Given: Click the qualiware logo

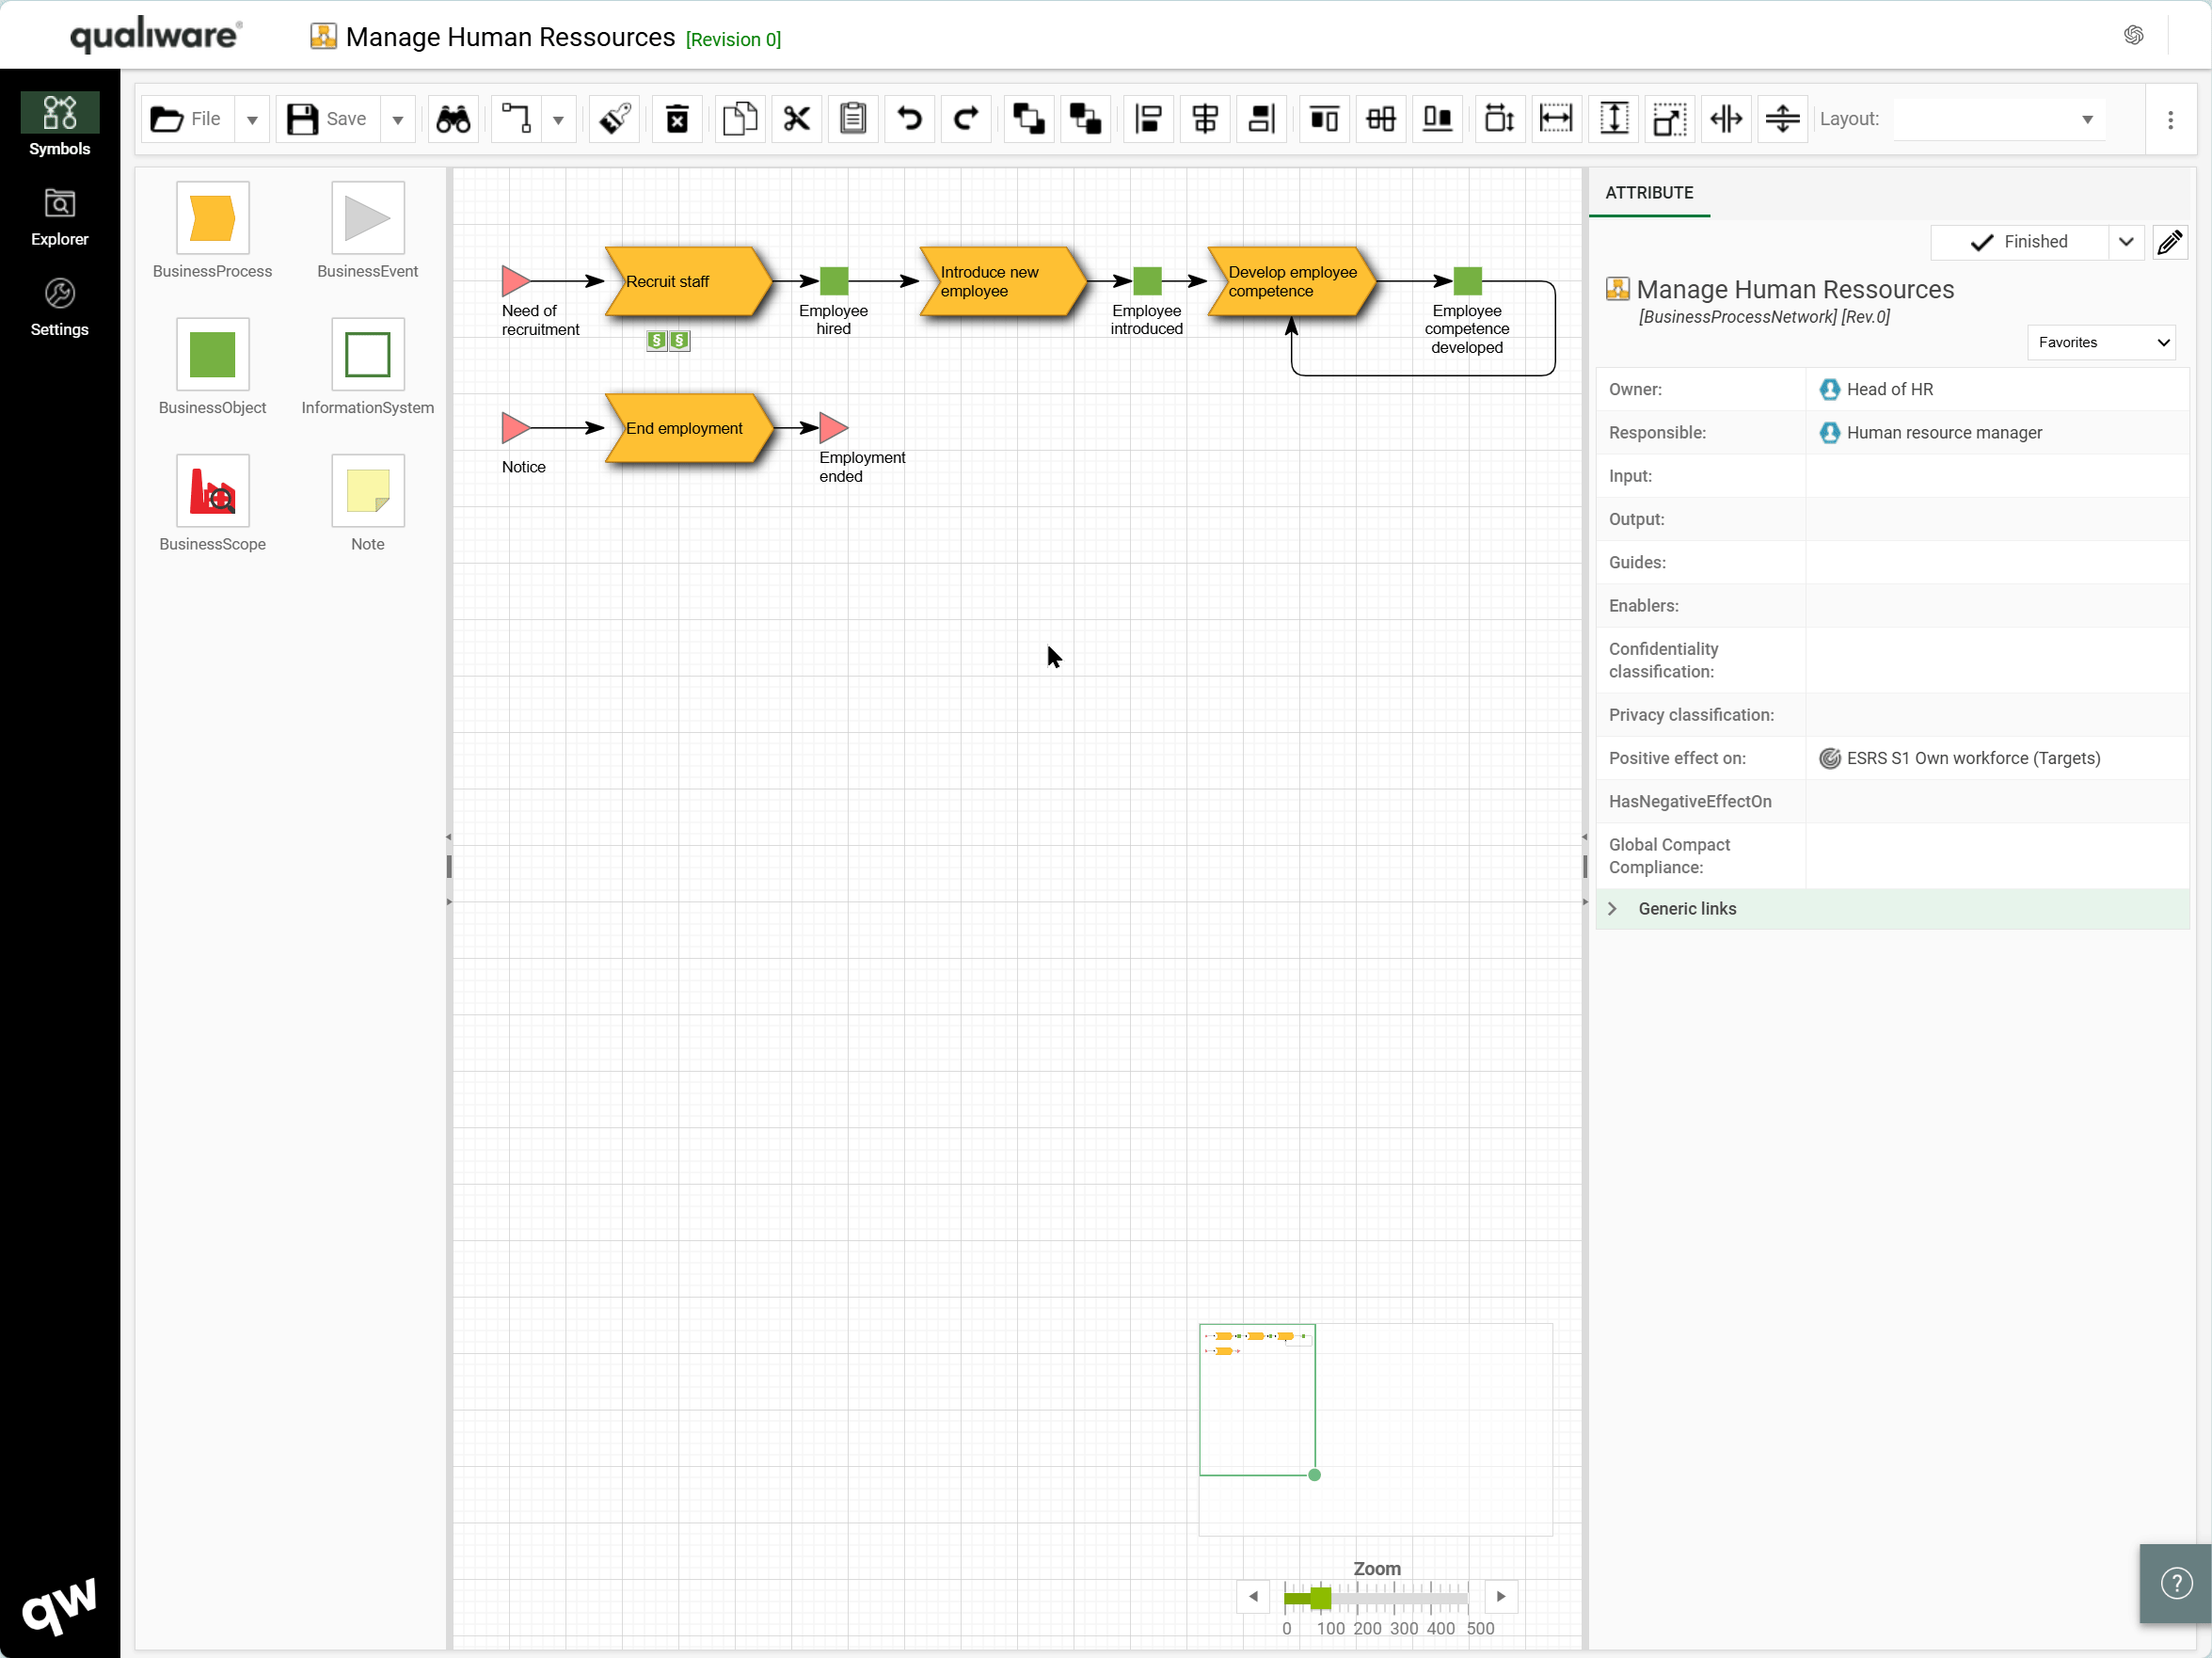Looking at the screenshot, I should point(156,35).
